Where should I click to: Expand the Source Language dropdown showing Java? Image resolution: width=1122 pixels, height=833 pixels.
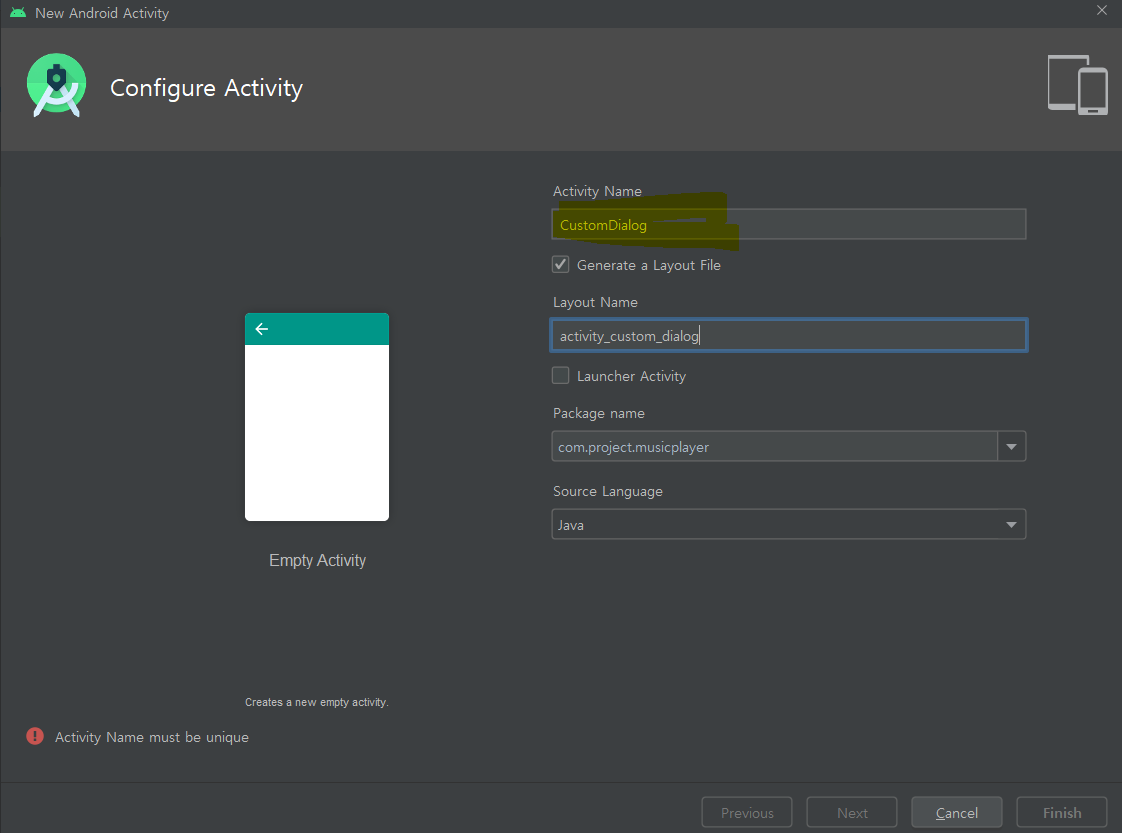pyautogui.click(x=789, y=525)
